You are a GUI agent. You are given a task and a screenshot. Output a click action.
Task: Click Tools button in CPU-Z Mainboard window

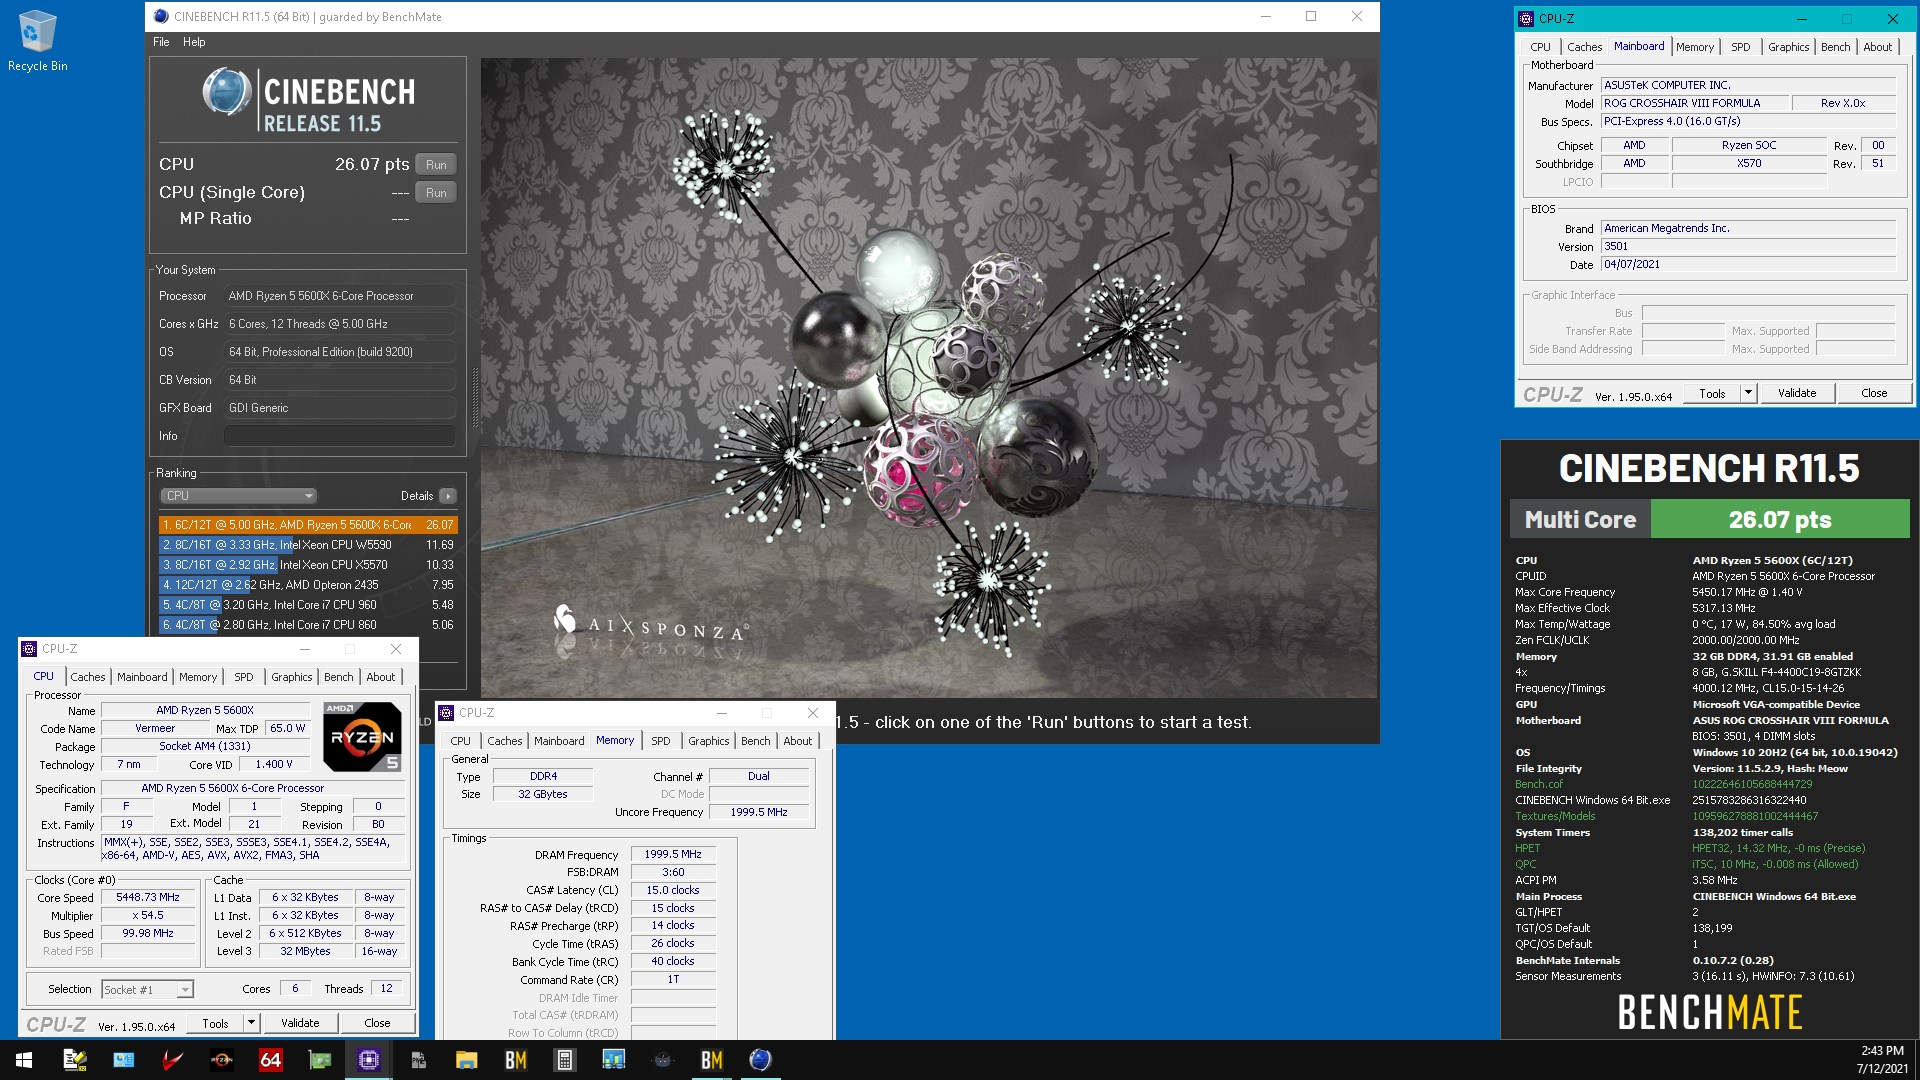(1712, 393)
